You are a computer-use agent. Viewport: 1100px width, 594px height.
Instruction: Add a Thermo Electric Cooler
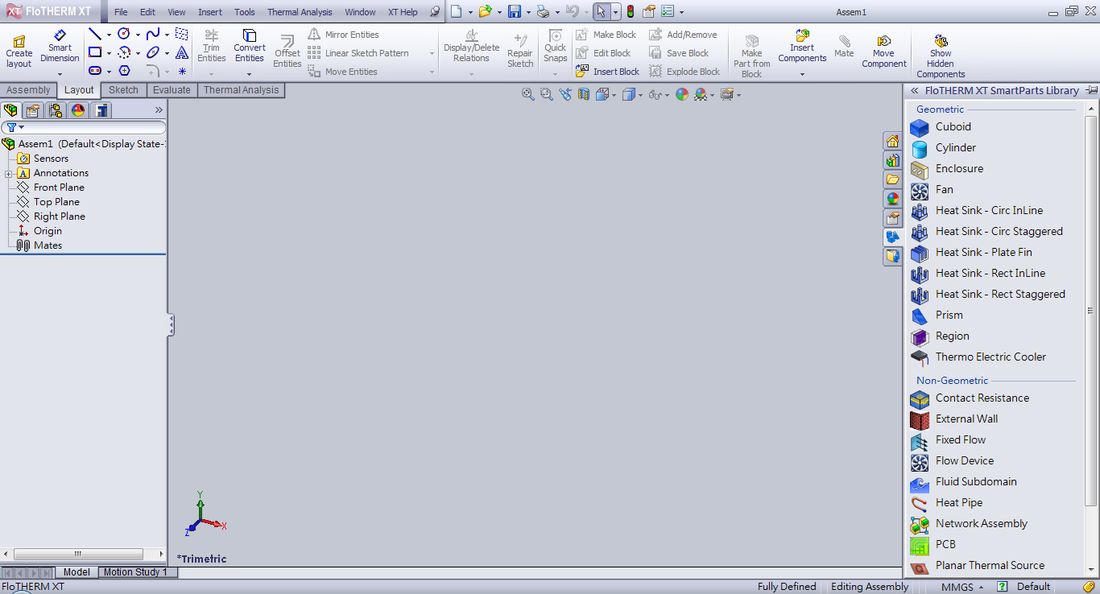[978, 357]
